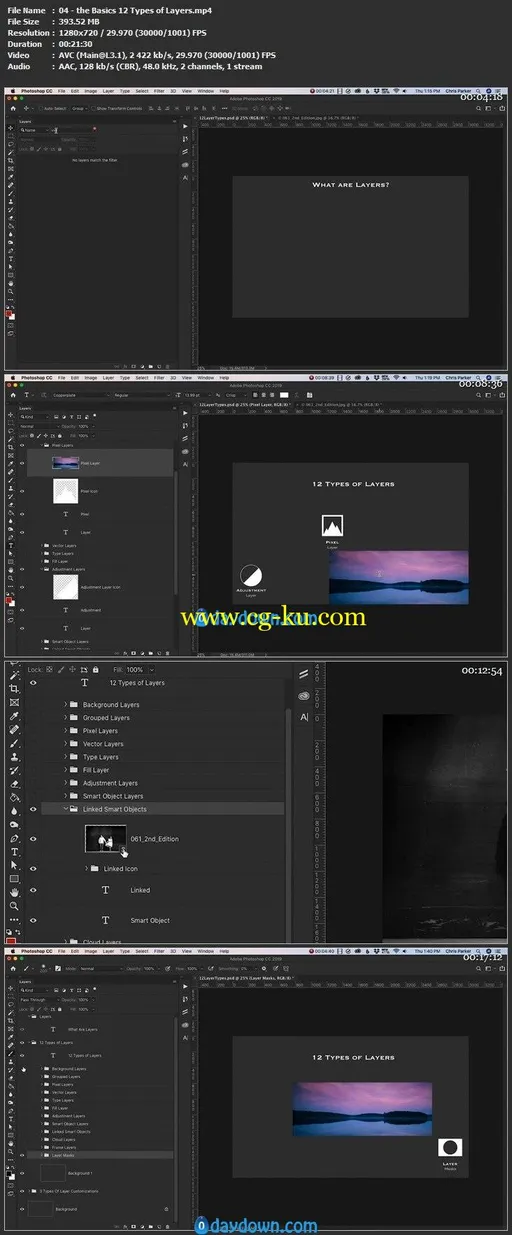512x1235 pixels.
Task: Click foreground red swatch in 12:54 frame
Action: (x=10, y=939)
